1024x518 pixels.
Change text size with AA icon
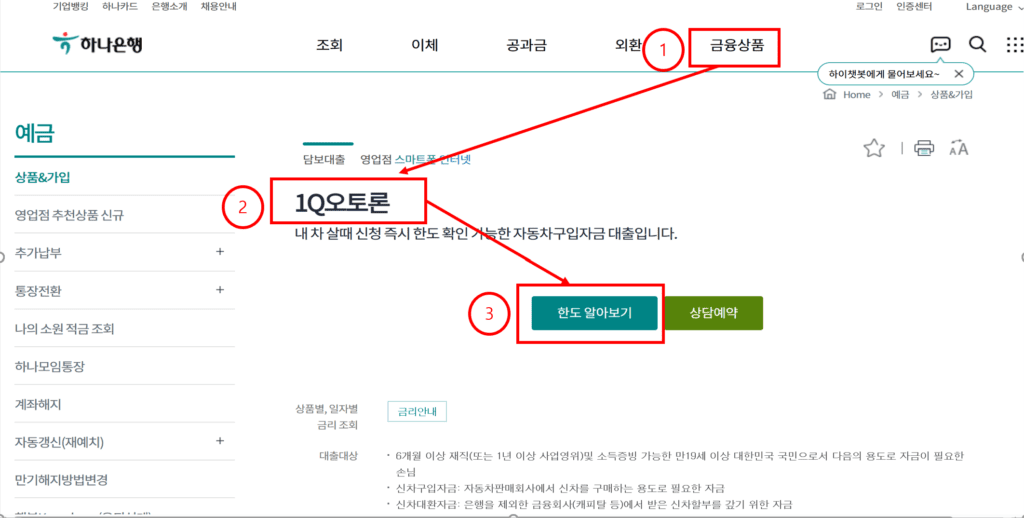pyautogui.click(x=959, y=148)
